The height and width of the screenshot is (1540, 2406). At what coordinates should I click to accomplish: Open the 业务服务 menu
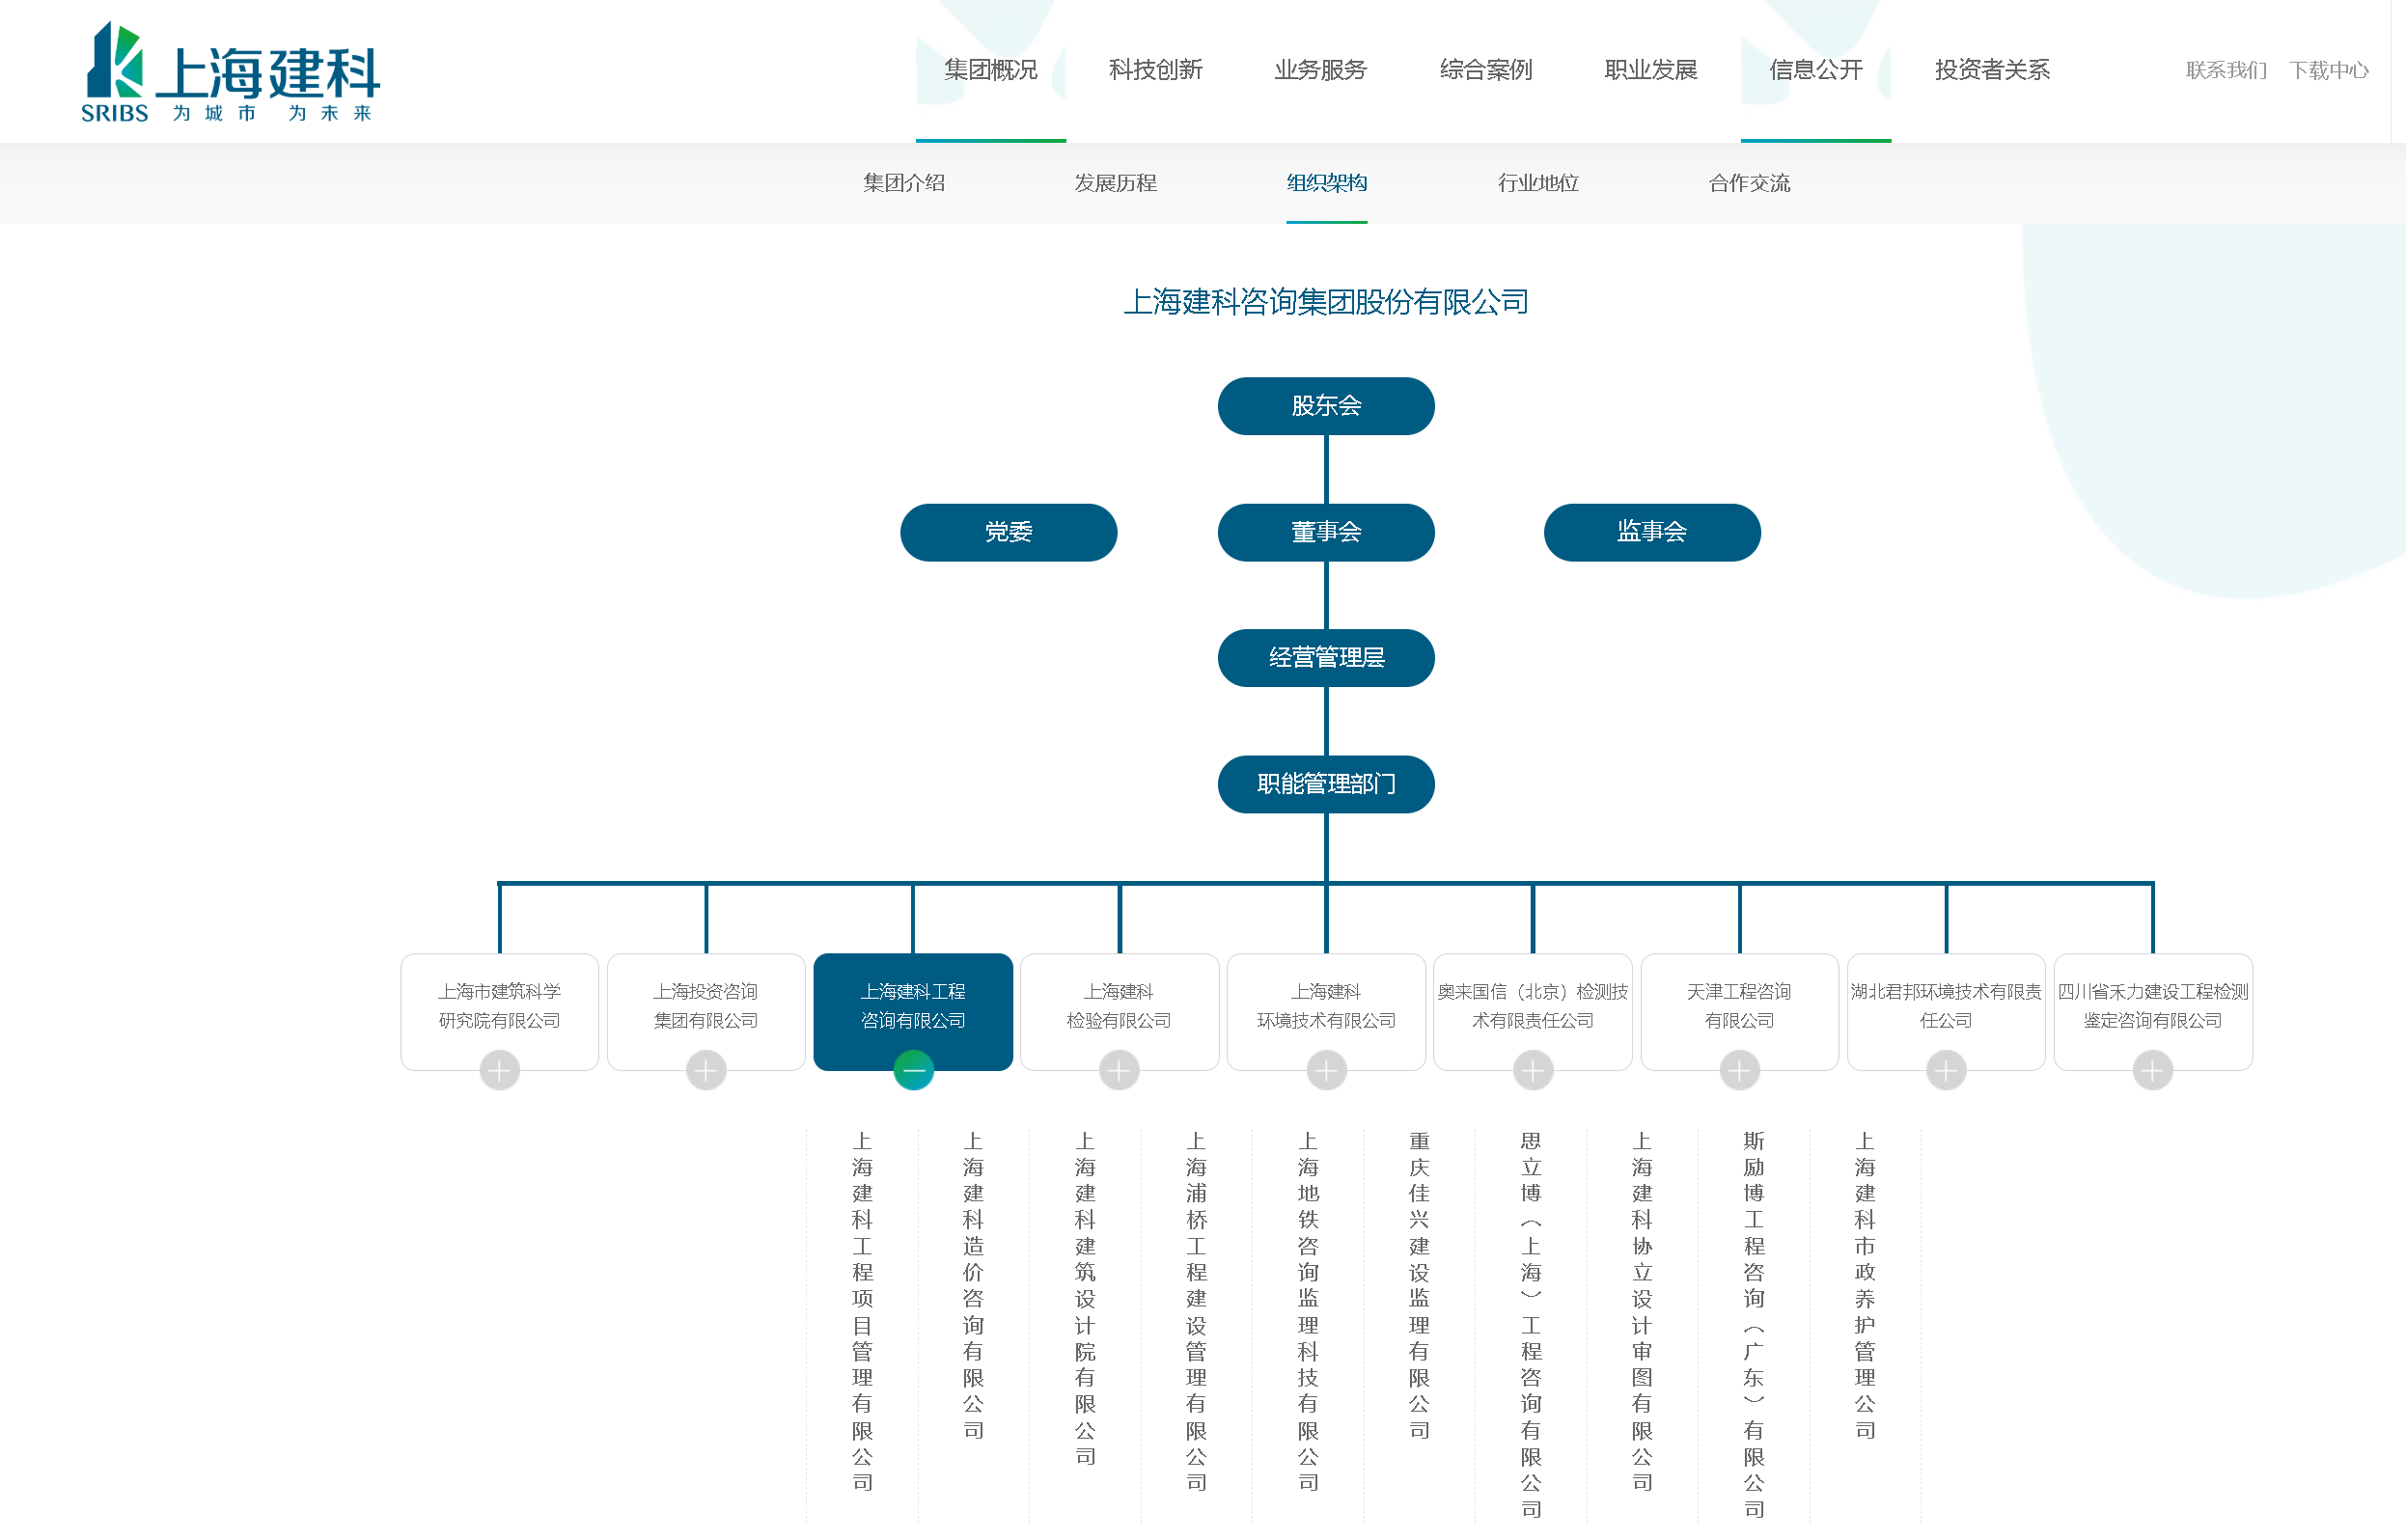[1320, 70]
